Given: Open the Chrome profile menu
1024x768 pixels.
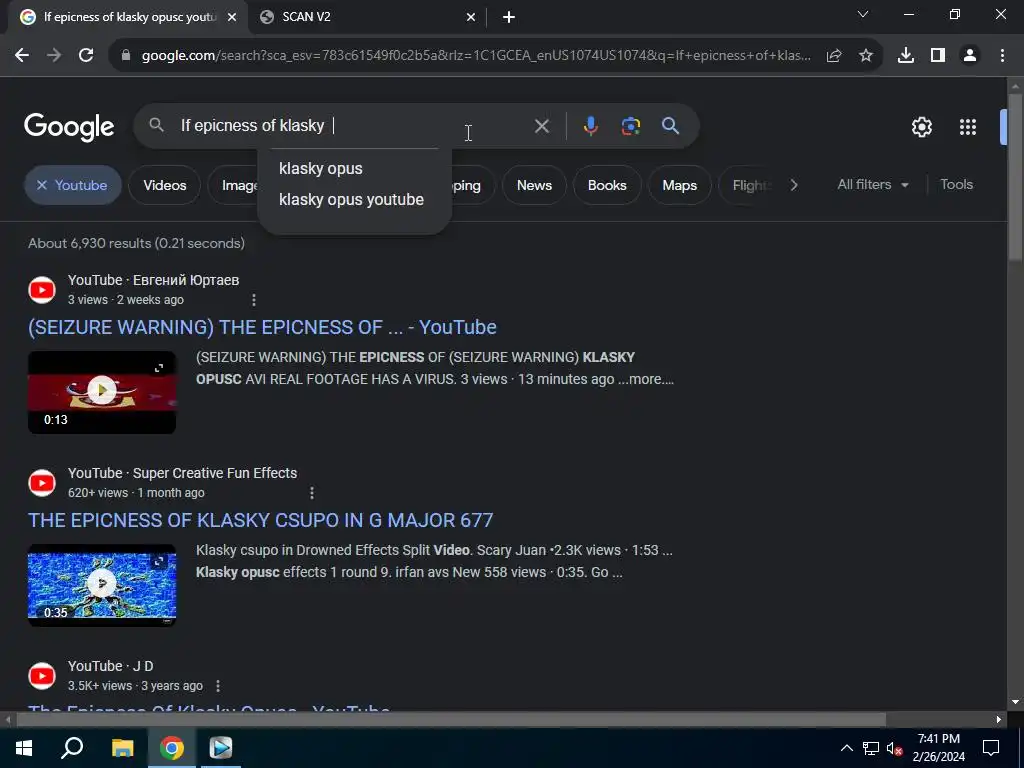Looking at the screenshot, I should pyautogui.click(x=970, y=56).
